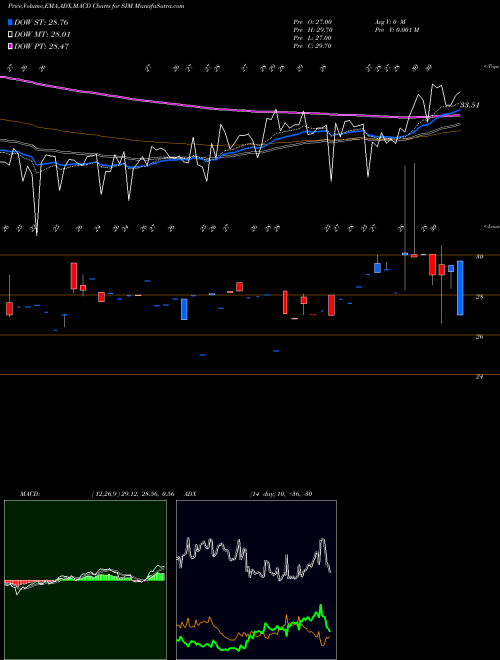Click the 'Pre O: 27.00' value
This screenshot has height=660, width=500.
(312, 22)
